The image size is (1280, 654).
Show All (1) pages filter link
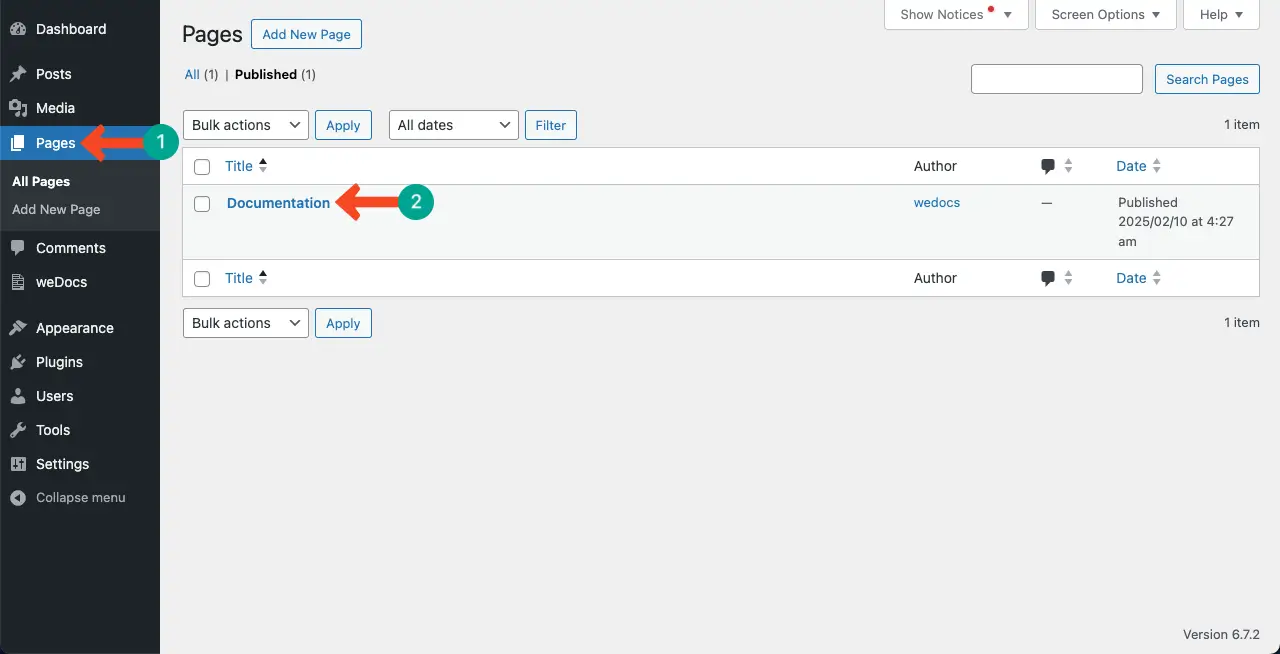coord(201,74)
